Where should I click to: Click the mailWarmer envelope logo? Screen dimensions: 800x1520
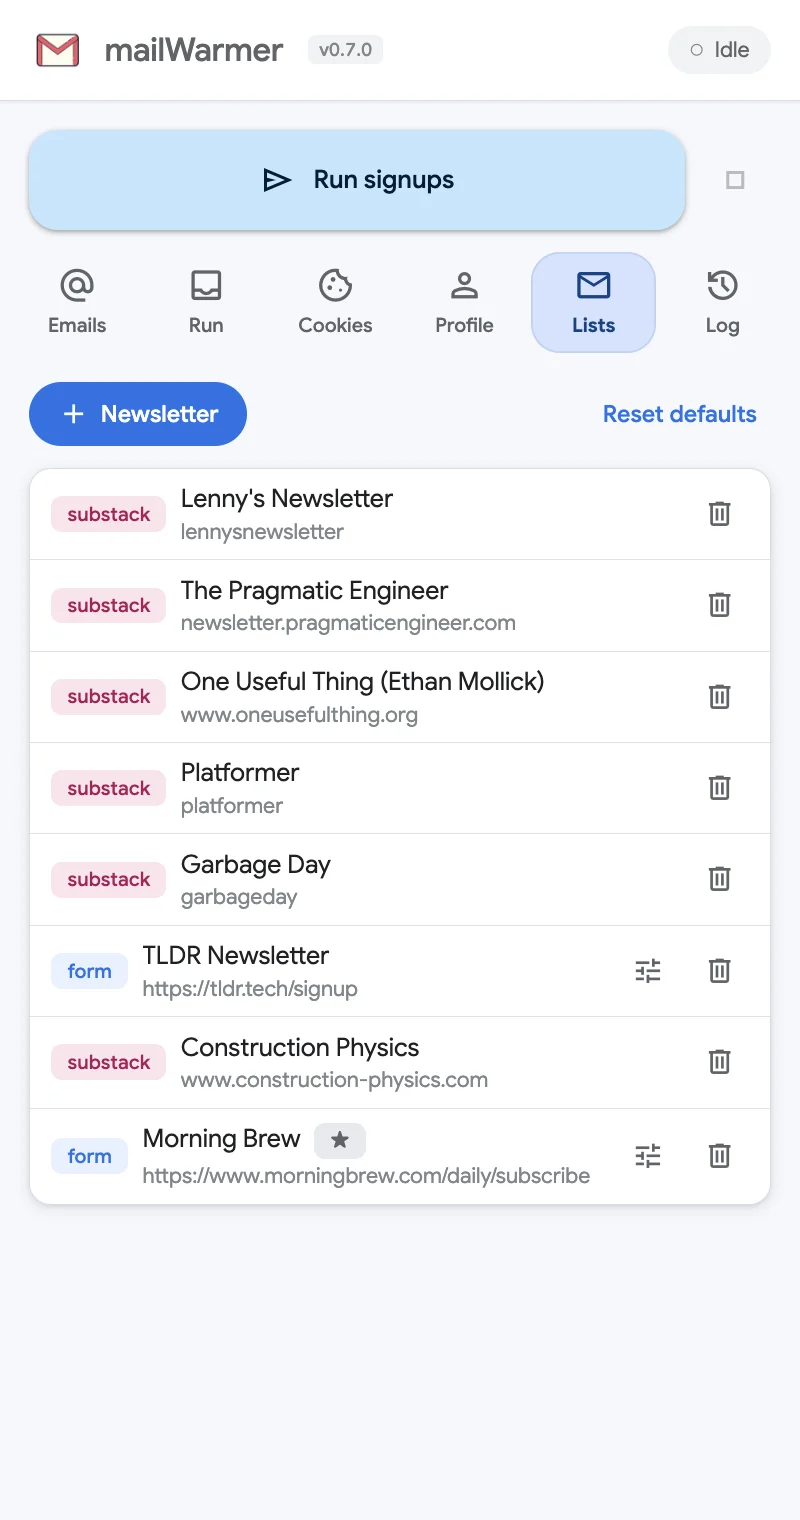tap(57, 50)
